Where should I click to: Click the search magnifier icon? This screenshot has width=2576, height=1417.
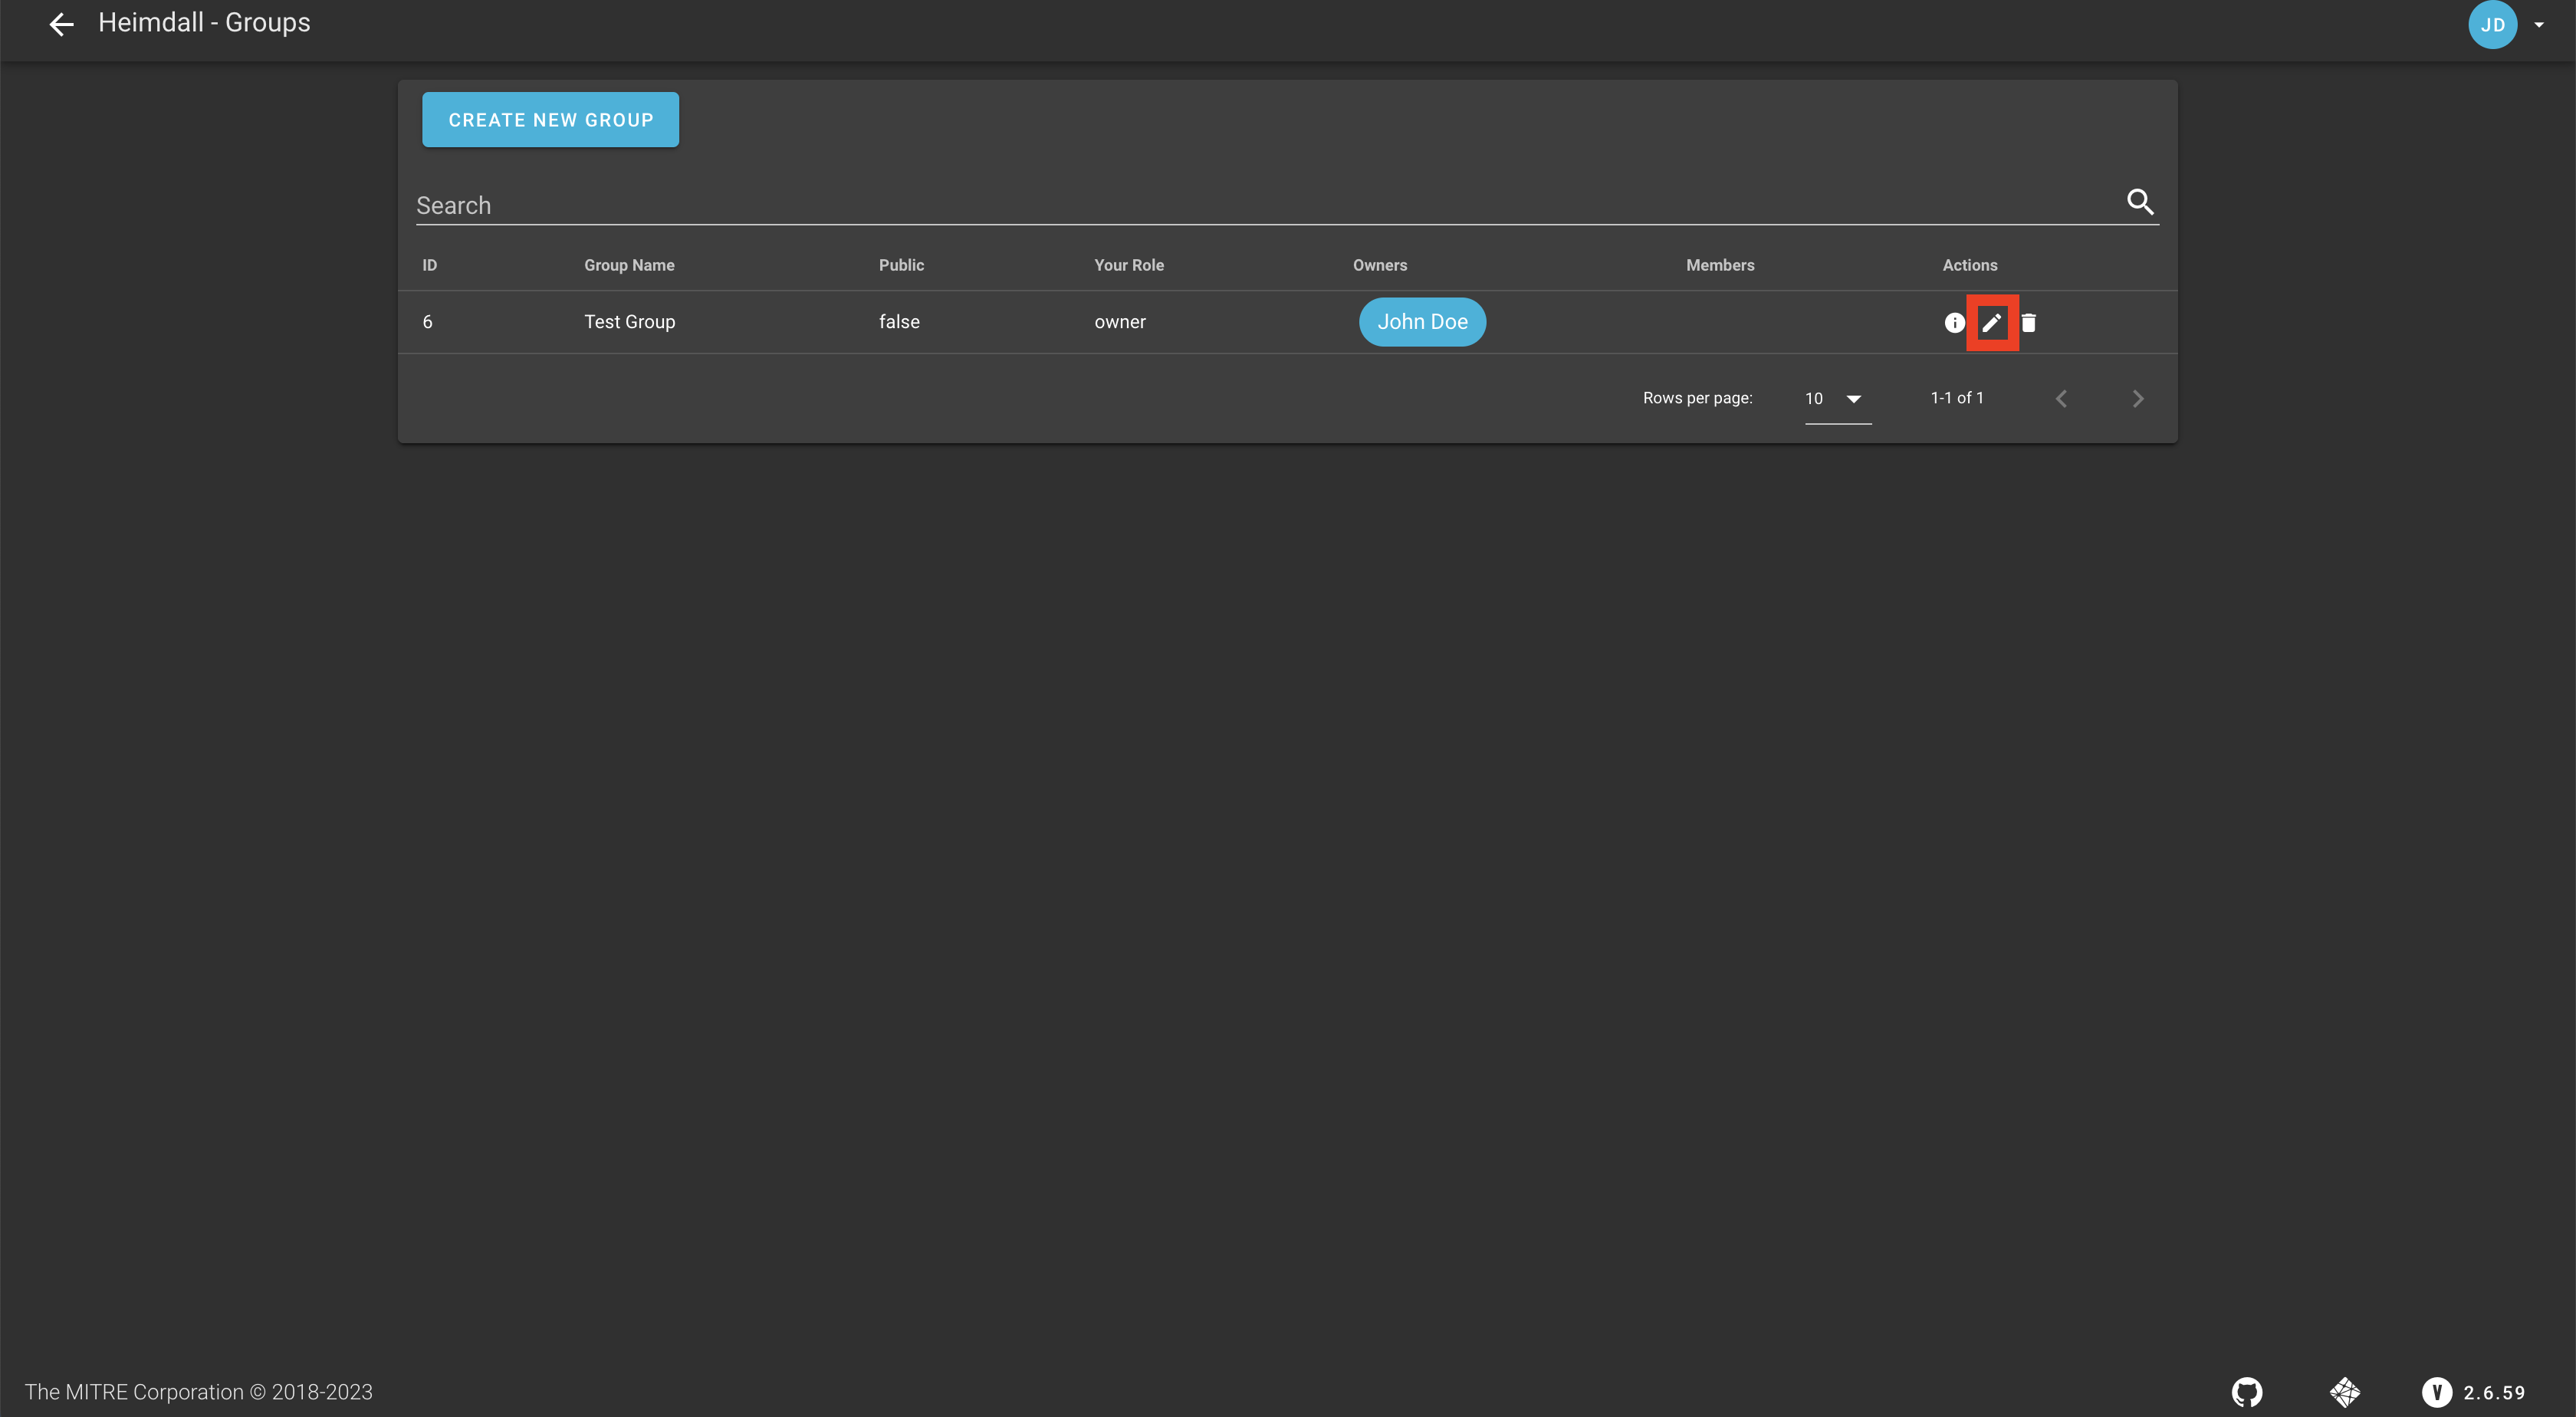pos(2139,202)
